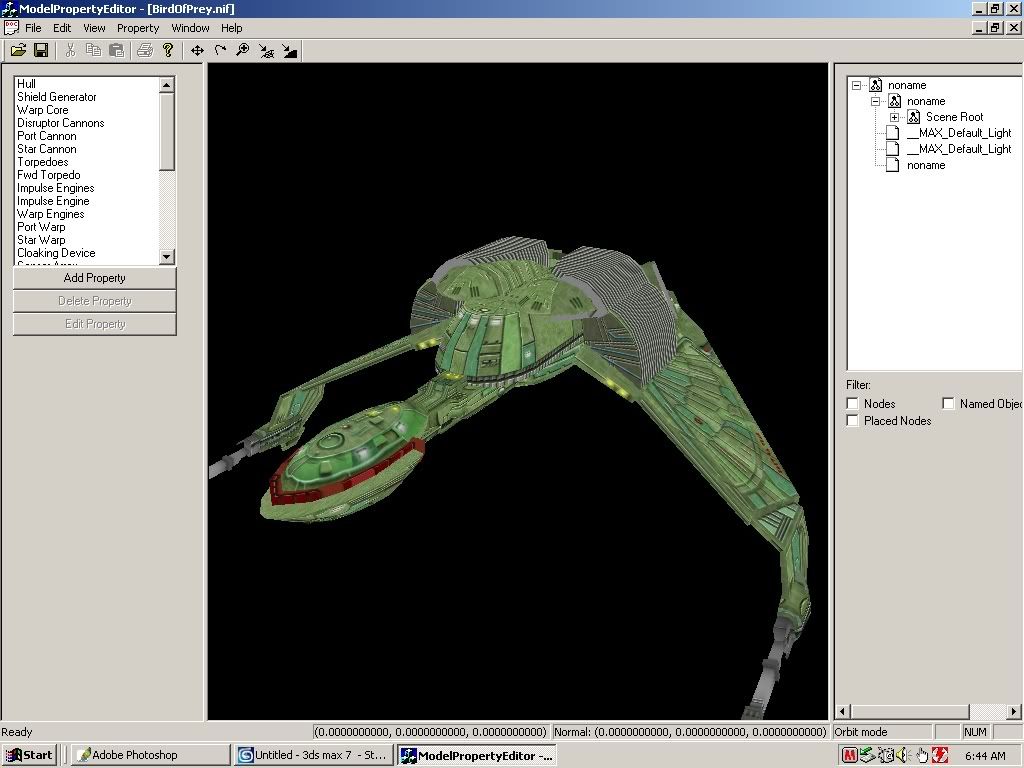Click the Safely Remove Hardware tray icon

pos(867,756)
